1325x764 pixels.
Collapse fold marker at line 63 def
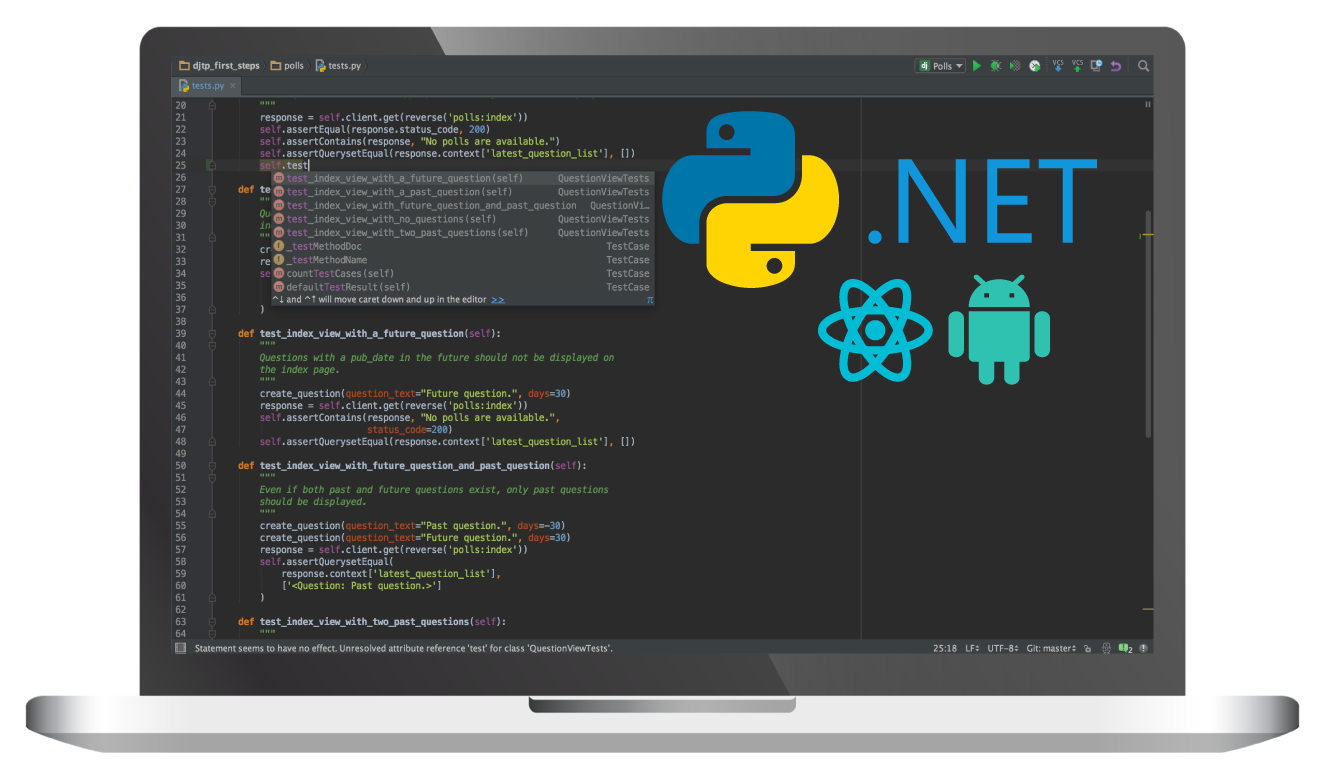point(211,622)
